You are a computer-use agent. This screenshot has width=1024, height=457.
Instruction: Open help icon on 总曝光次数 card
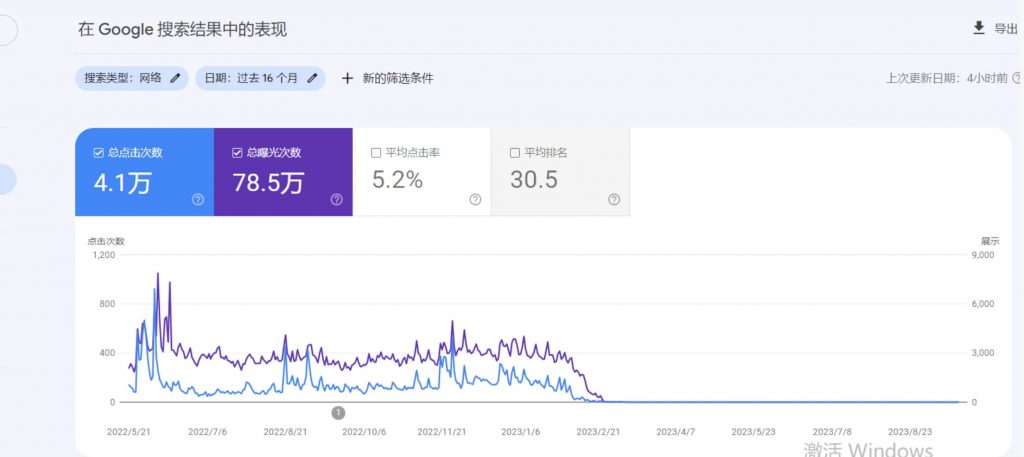[x=336, y=200]
